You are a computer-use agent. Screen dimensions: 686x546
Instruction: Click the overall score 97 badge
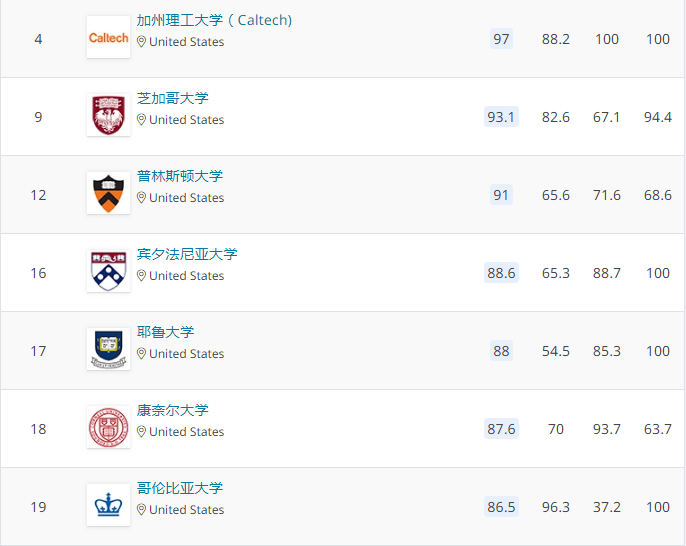click(501, 39)
